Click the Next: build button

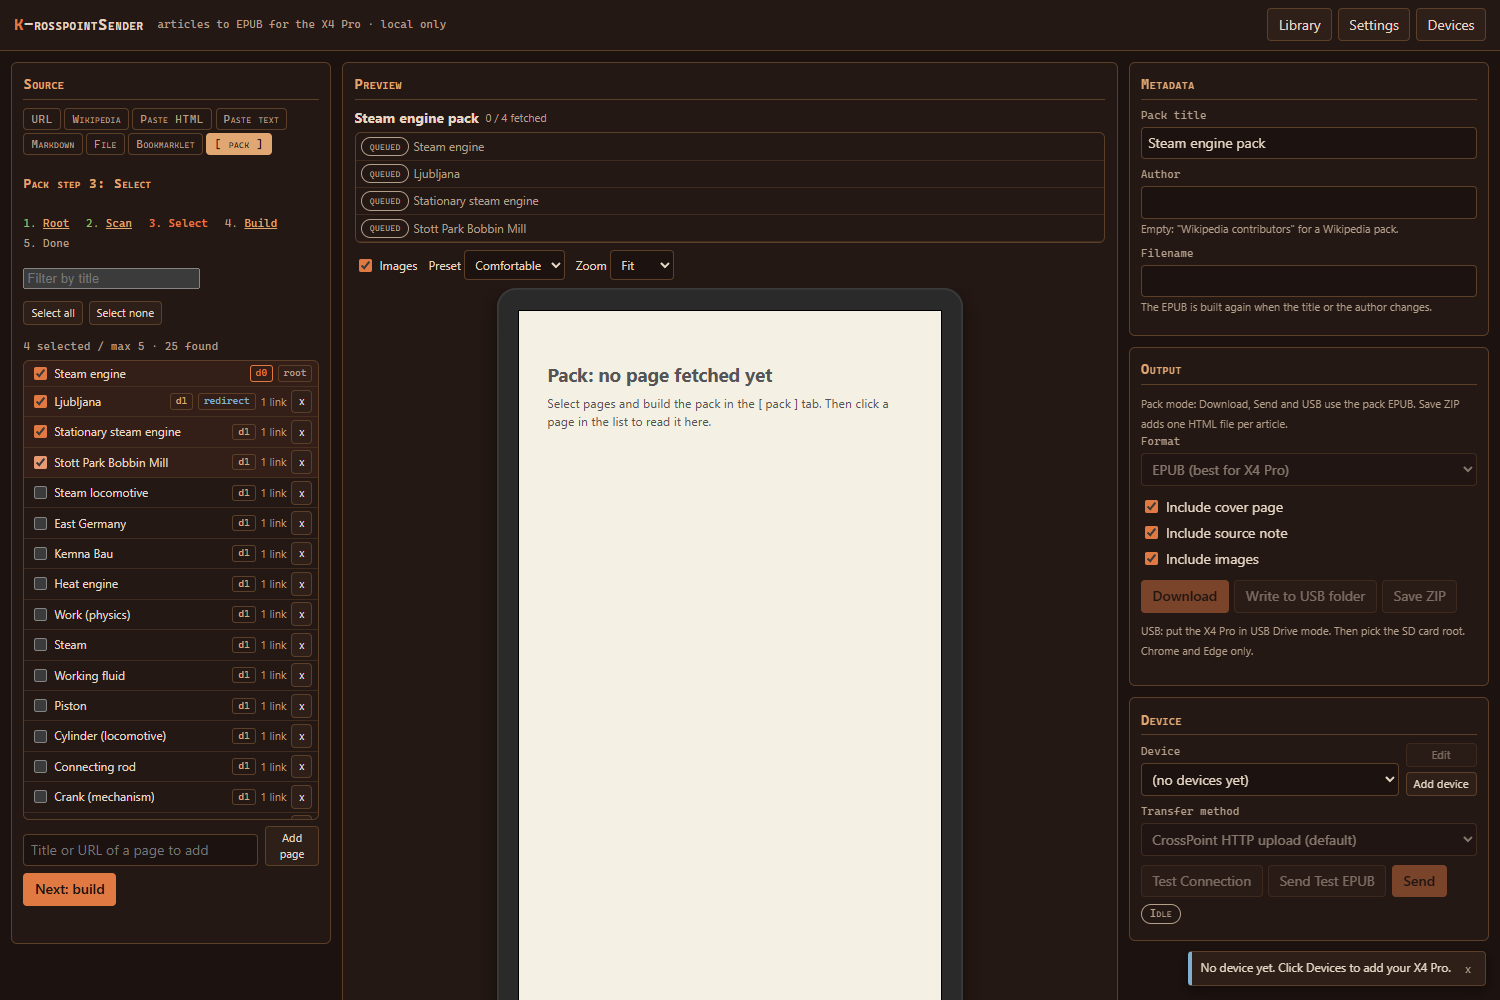[69, 889]
